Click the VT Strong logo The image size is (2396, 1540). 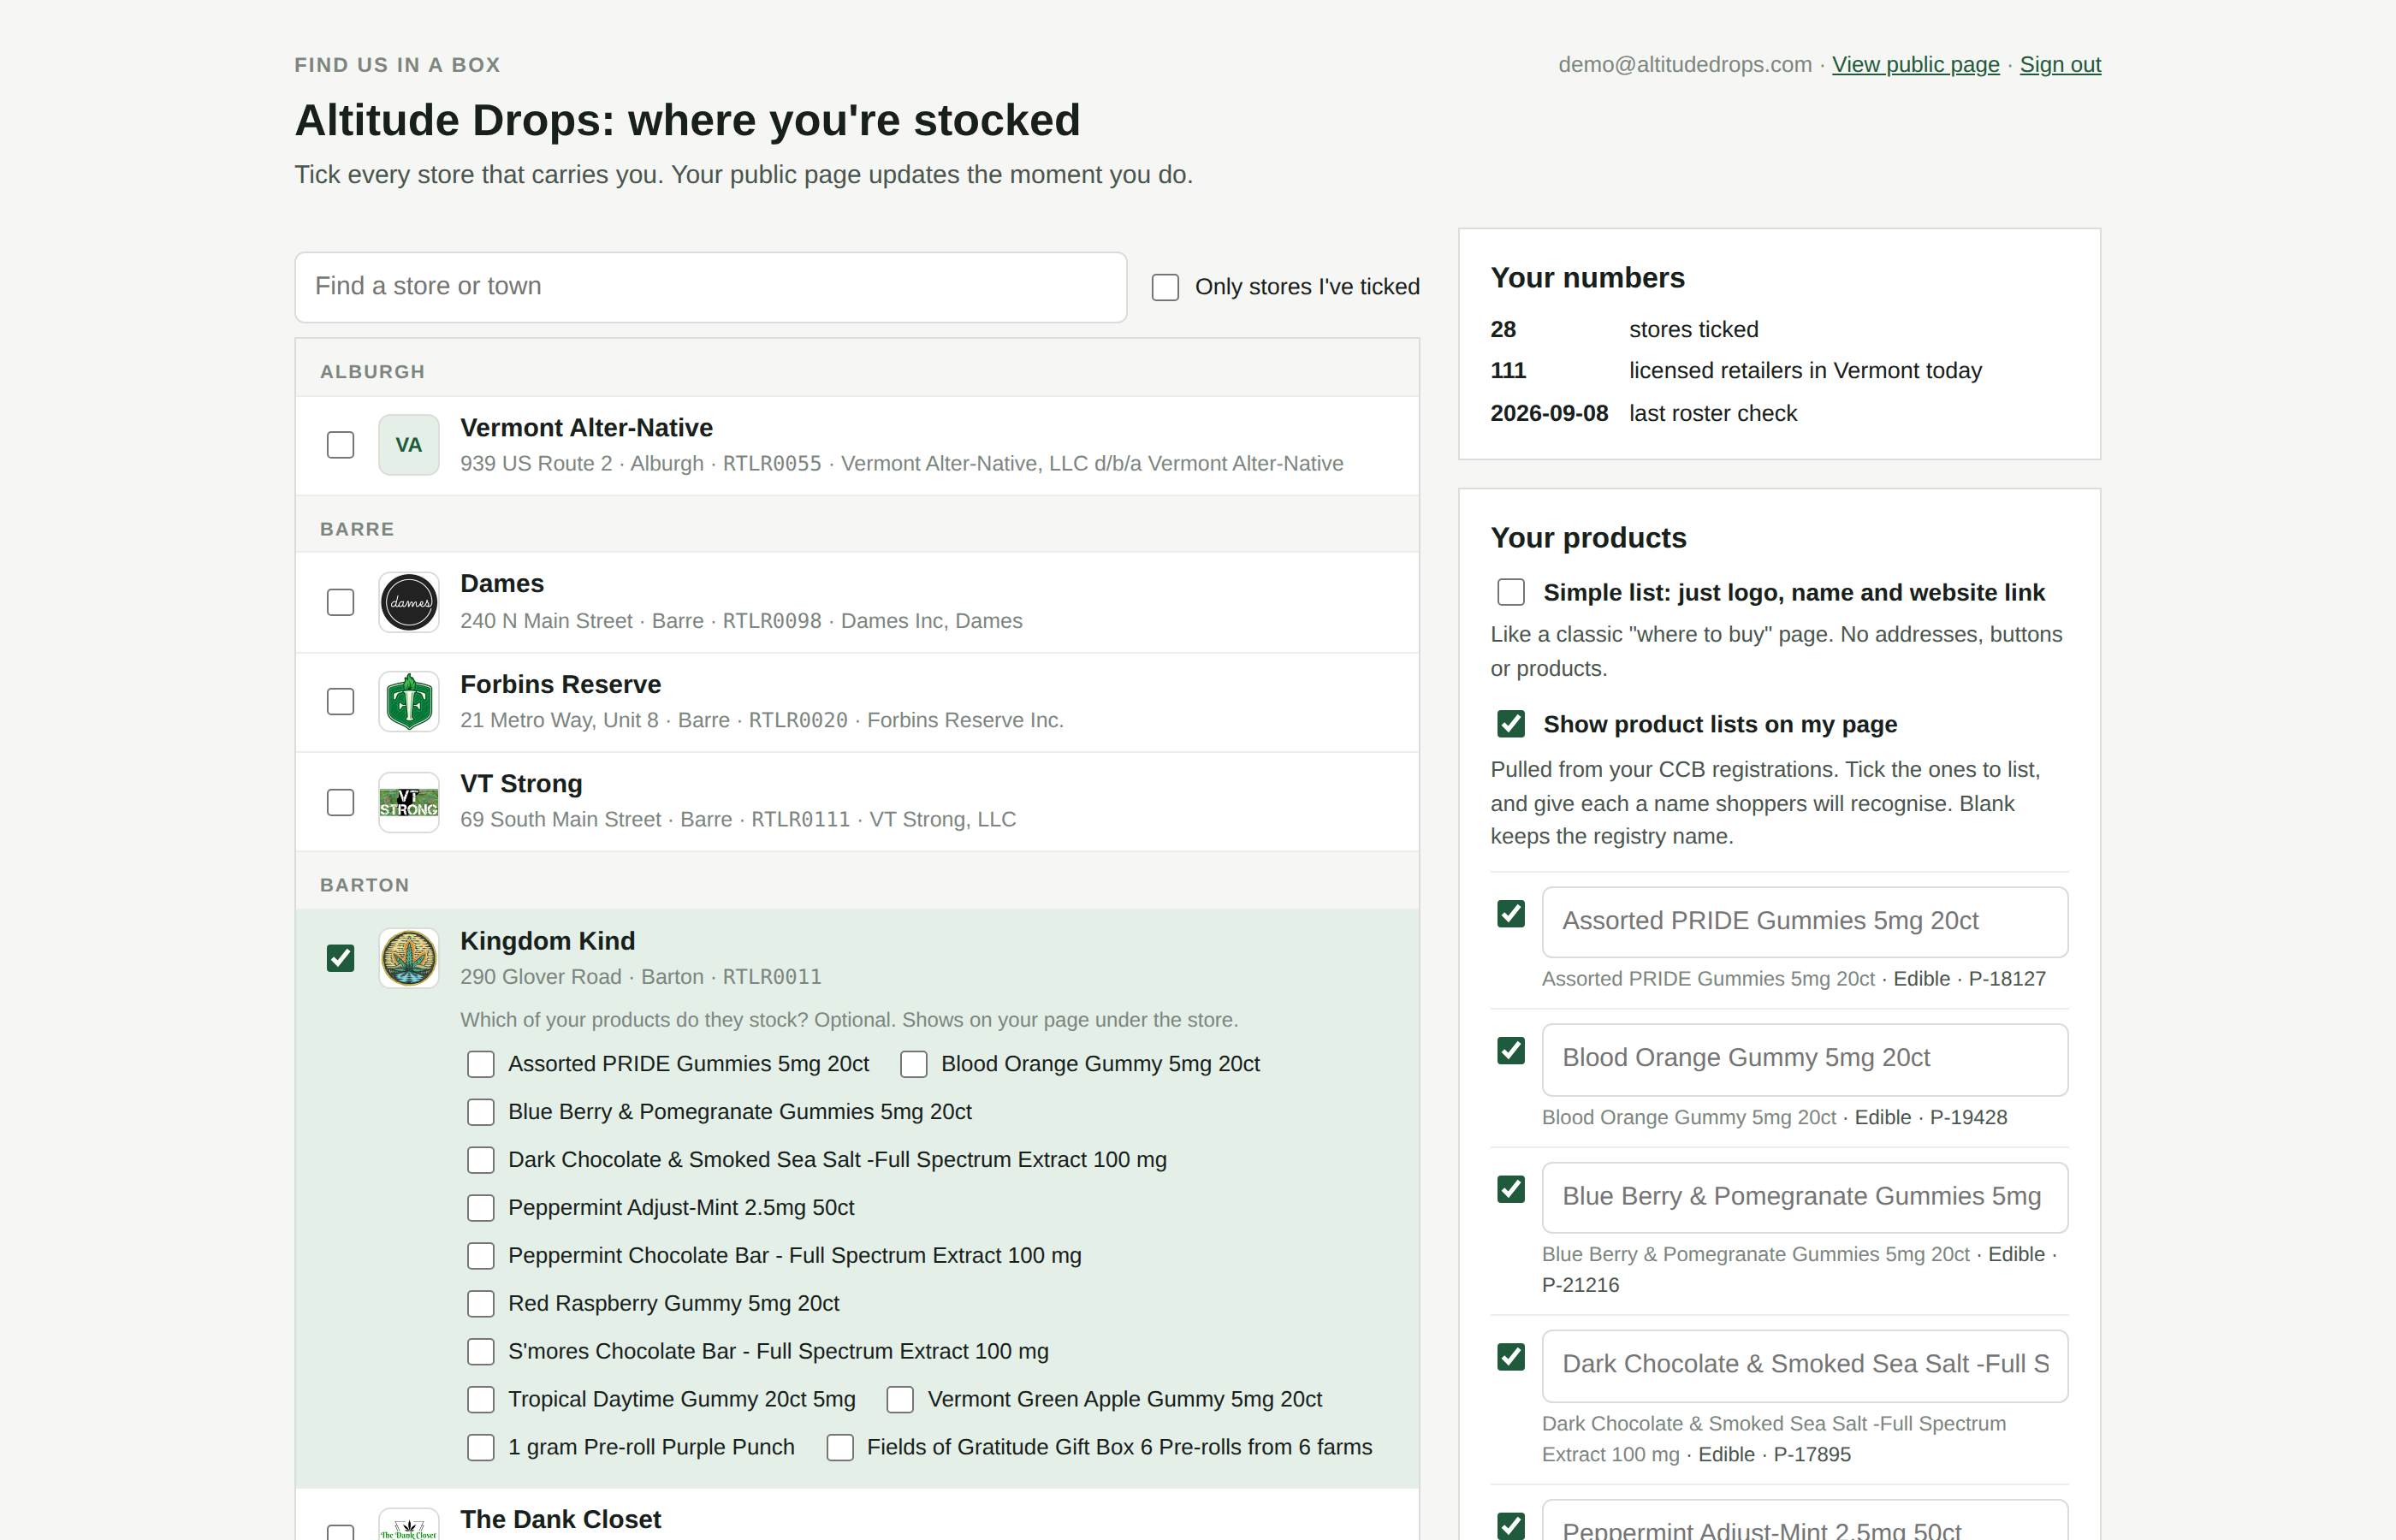coord(408,802)
